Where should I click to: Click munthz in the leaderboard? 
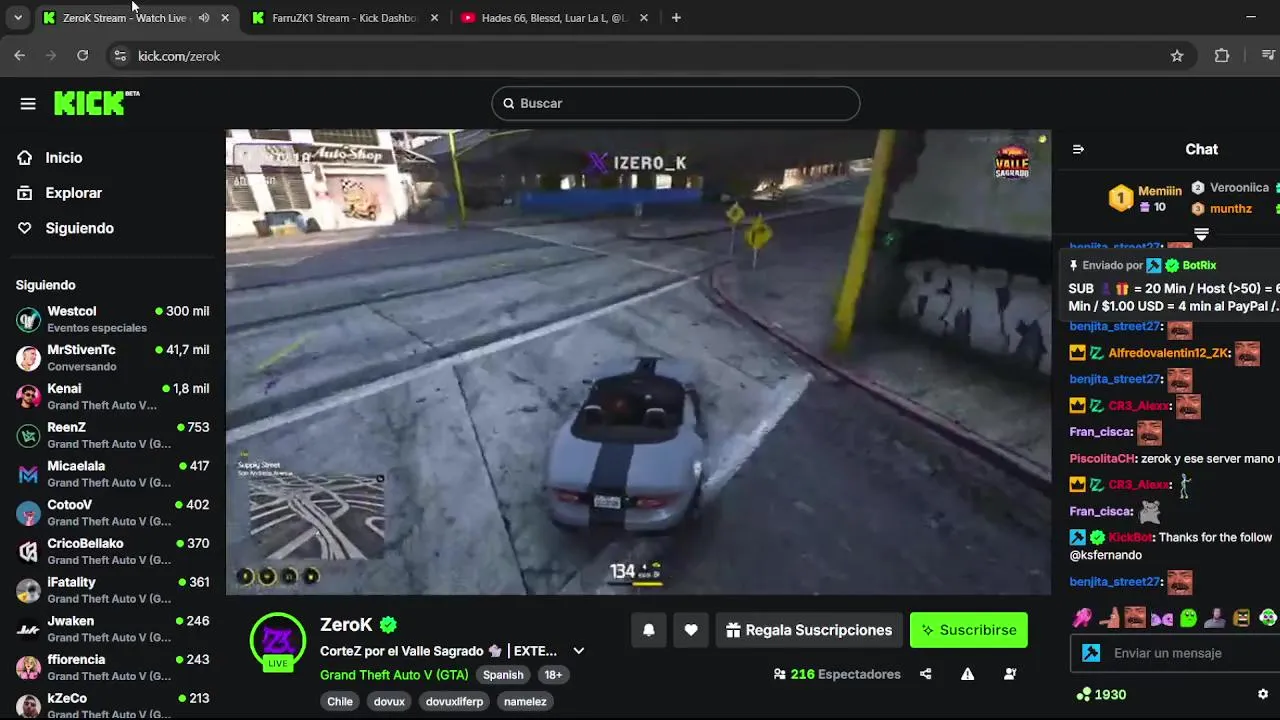click(1222, 209)
